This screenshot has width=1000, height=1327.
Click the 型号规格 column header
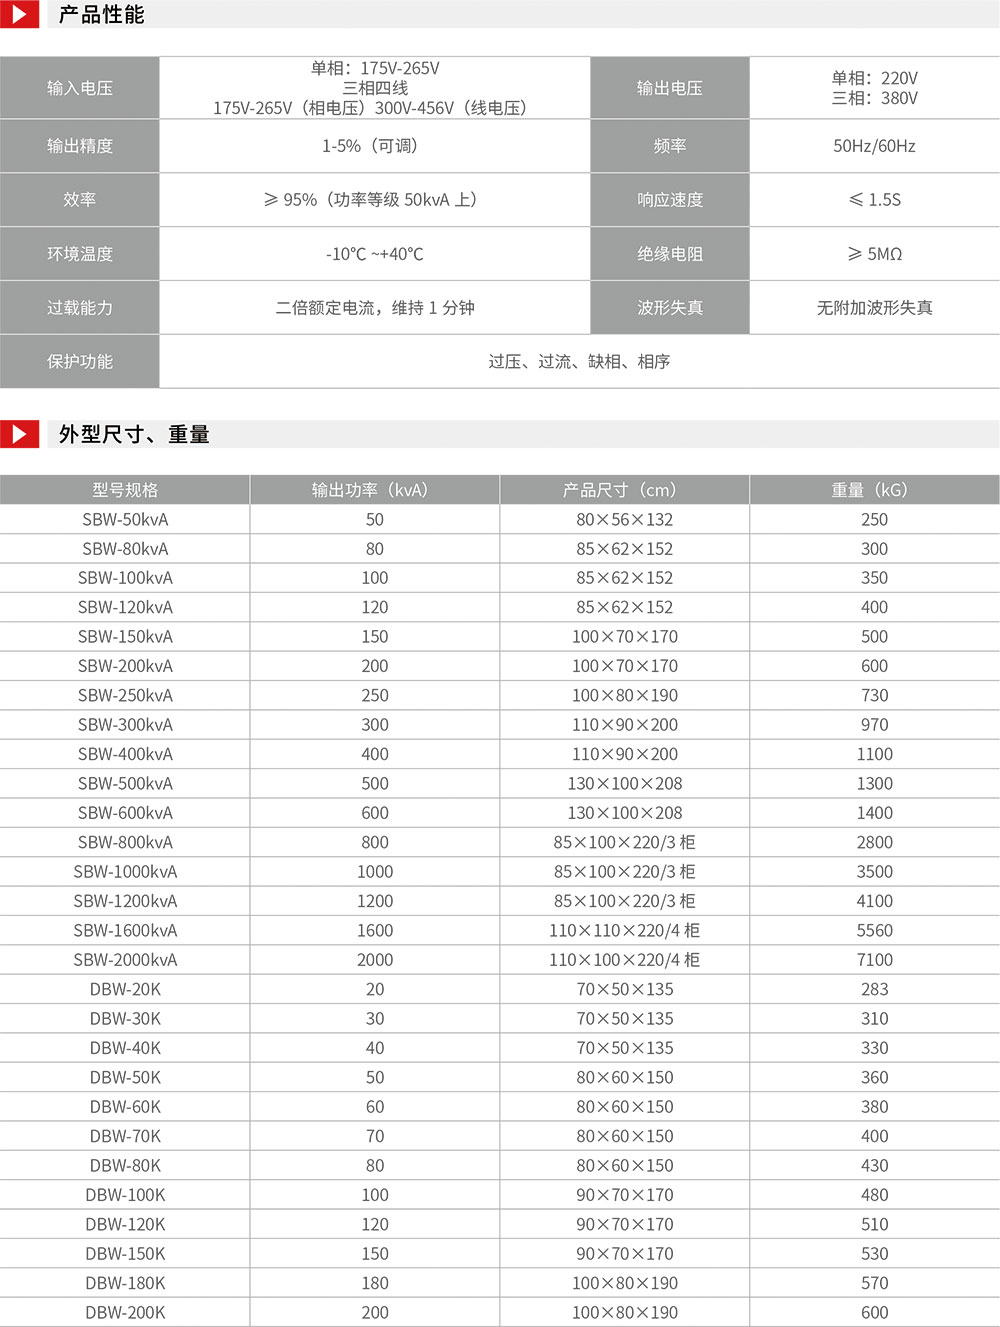click(125, 490)
